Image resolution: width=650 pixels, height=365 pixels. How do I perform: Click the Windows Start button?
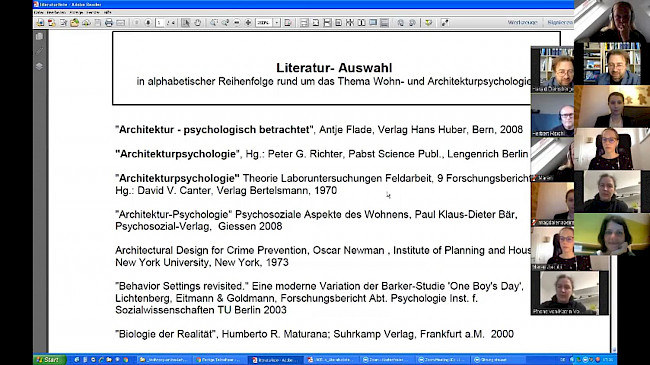[50, 360]
